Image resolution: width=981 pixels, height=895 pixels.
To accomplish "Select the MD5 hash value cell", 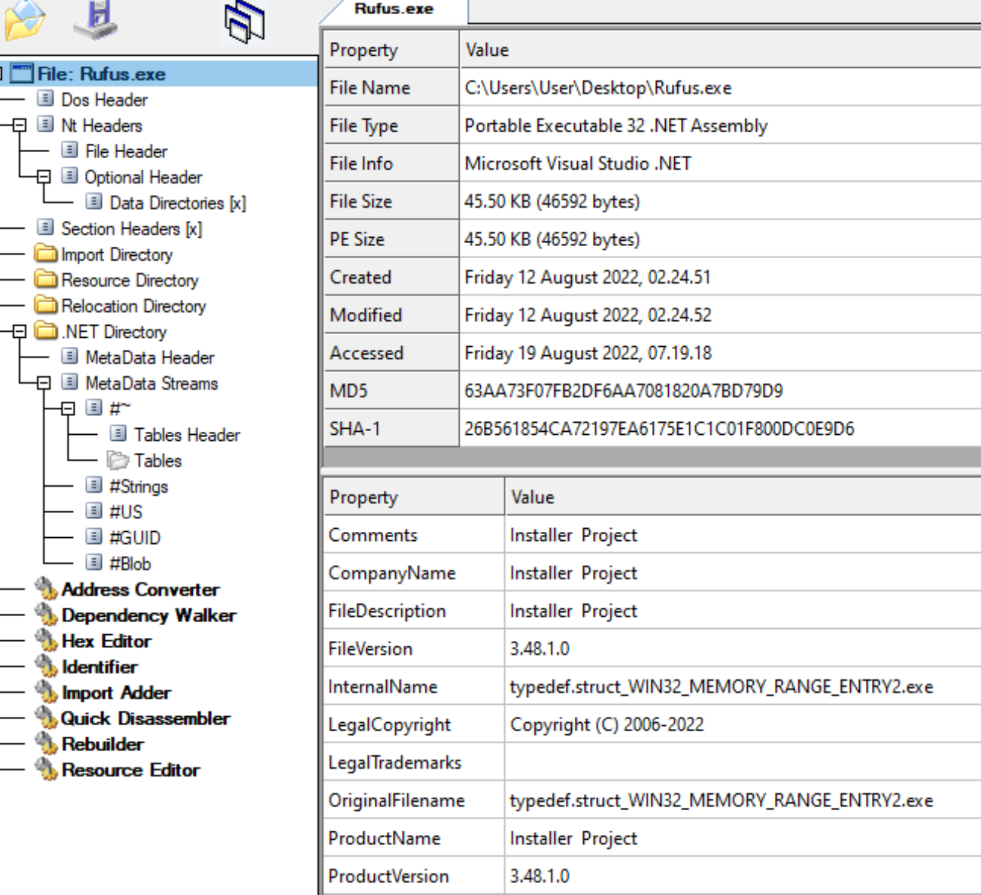I will click(x=720, y=391).
